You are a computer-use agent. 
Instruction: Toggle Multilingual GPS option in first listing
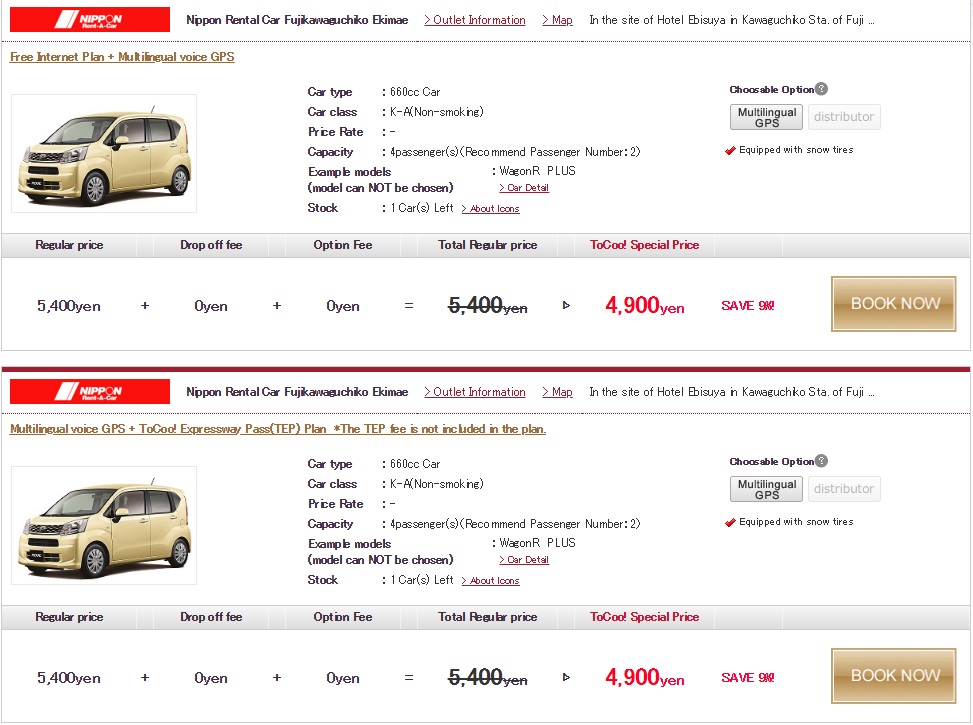tap(766, 117)
